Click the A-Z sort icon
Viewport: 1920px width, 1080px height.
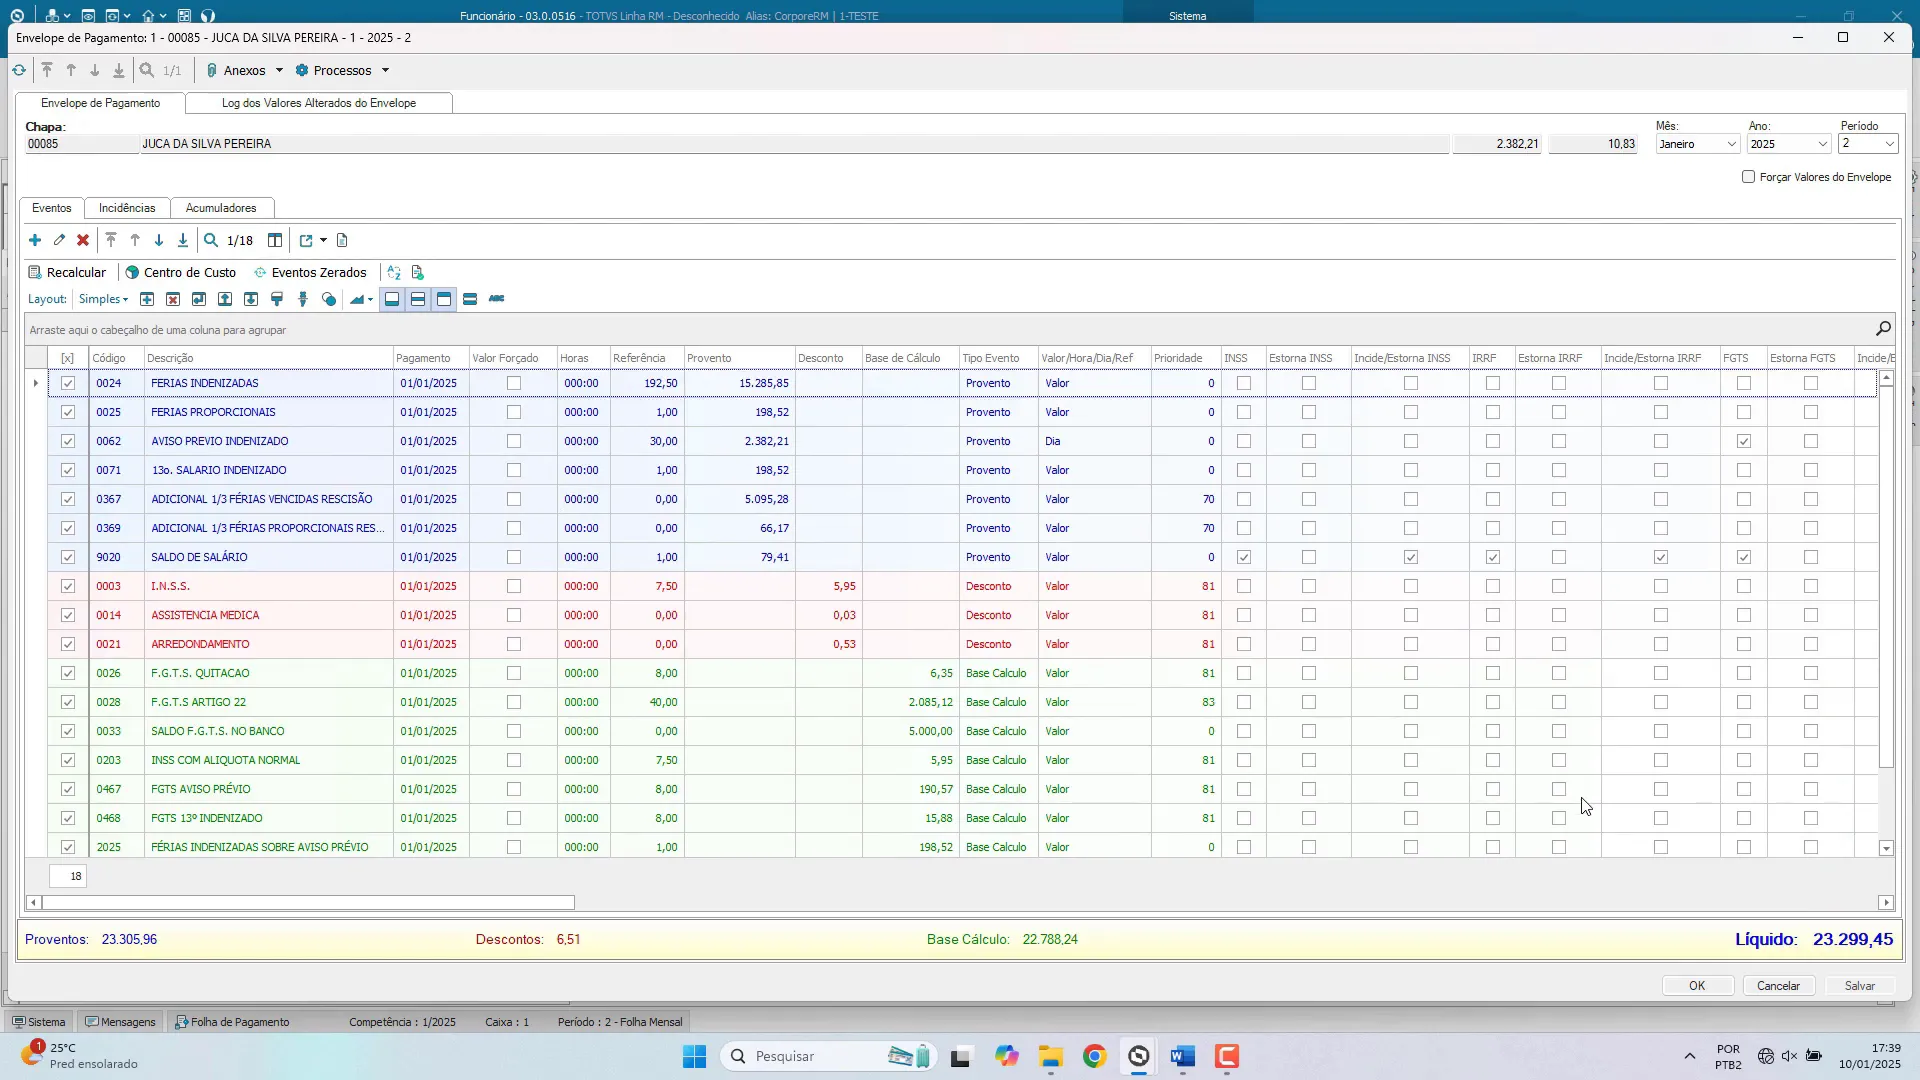(394, 272)
